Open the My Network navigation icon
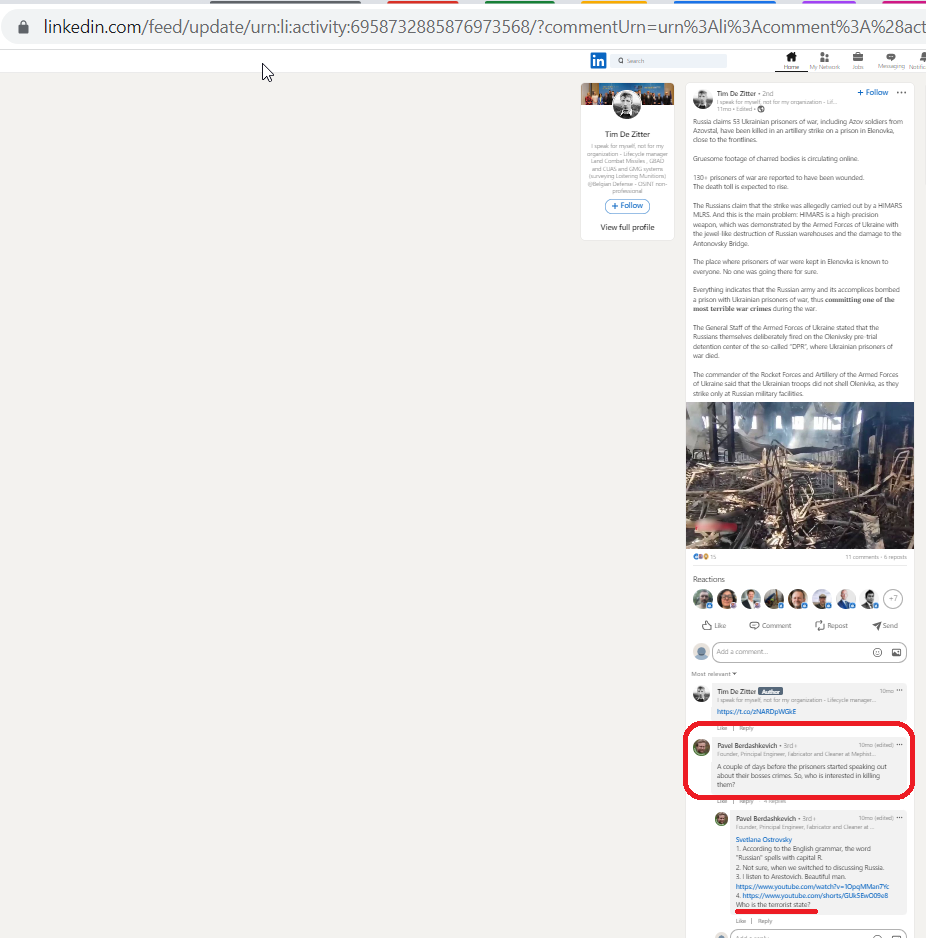 pos(824,60)
